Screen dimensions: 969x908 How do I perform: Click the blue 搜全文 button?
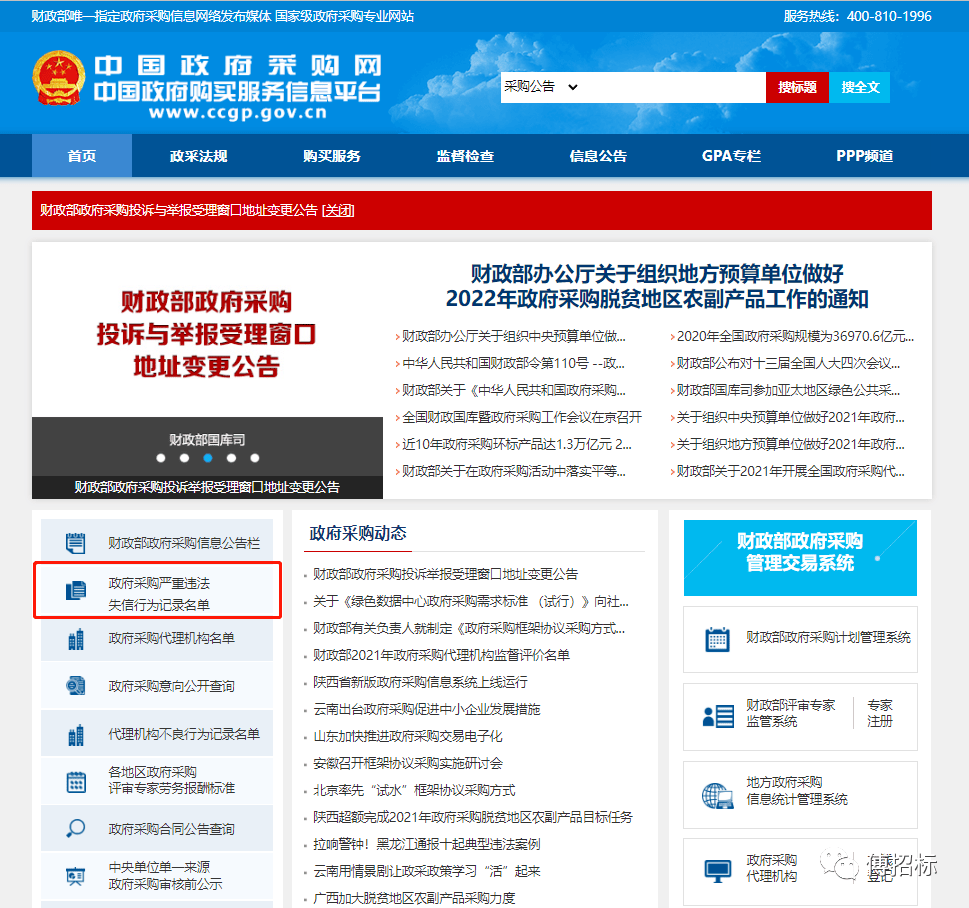click(860, 87)
